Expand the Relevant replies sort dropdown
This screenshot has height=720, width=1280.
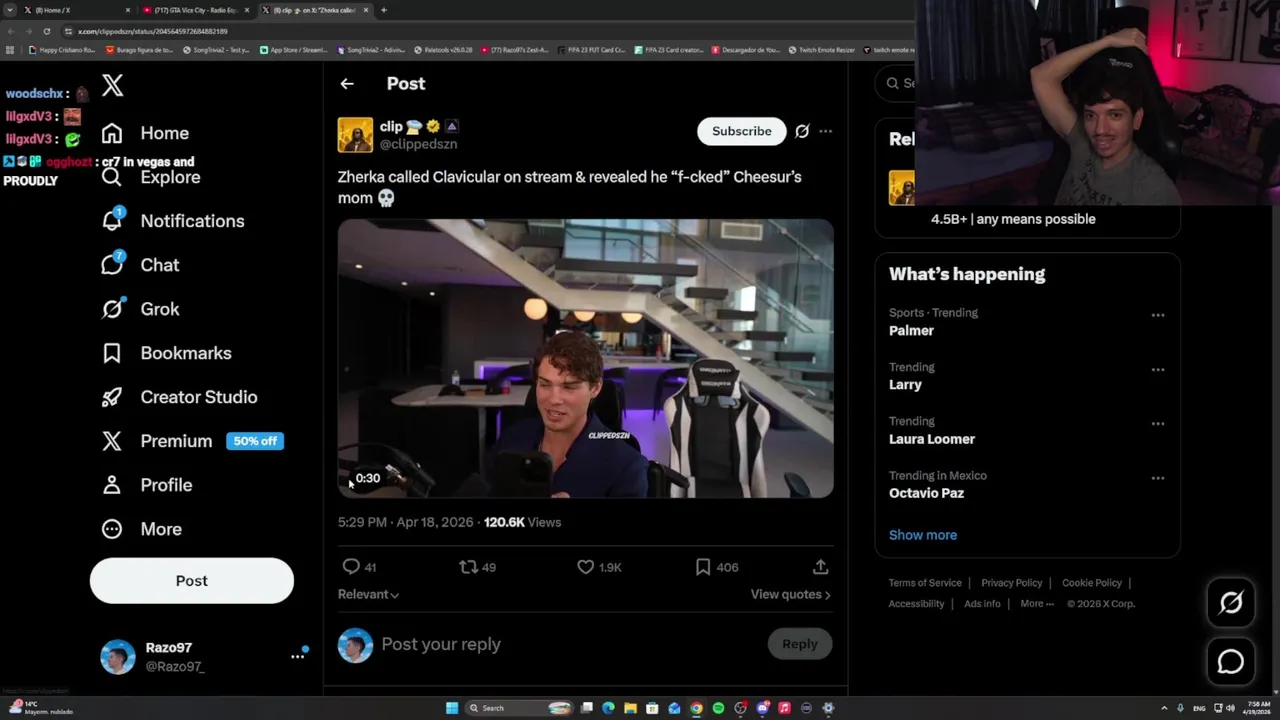pos(368,594)
